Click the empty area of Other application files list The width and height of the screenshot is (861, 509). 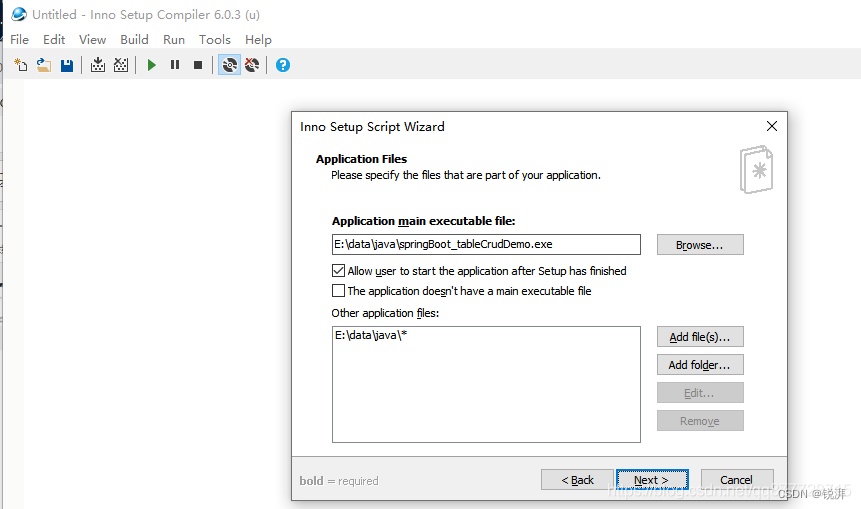click(x=486, y=393)
